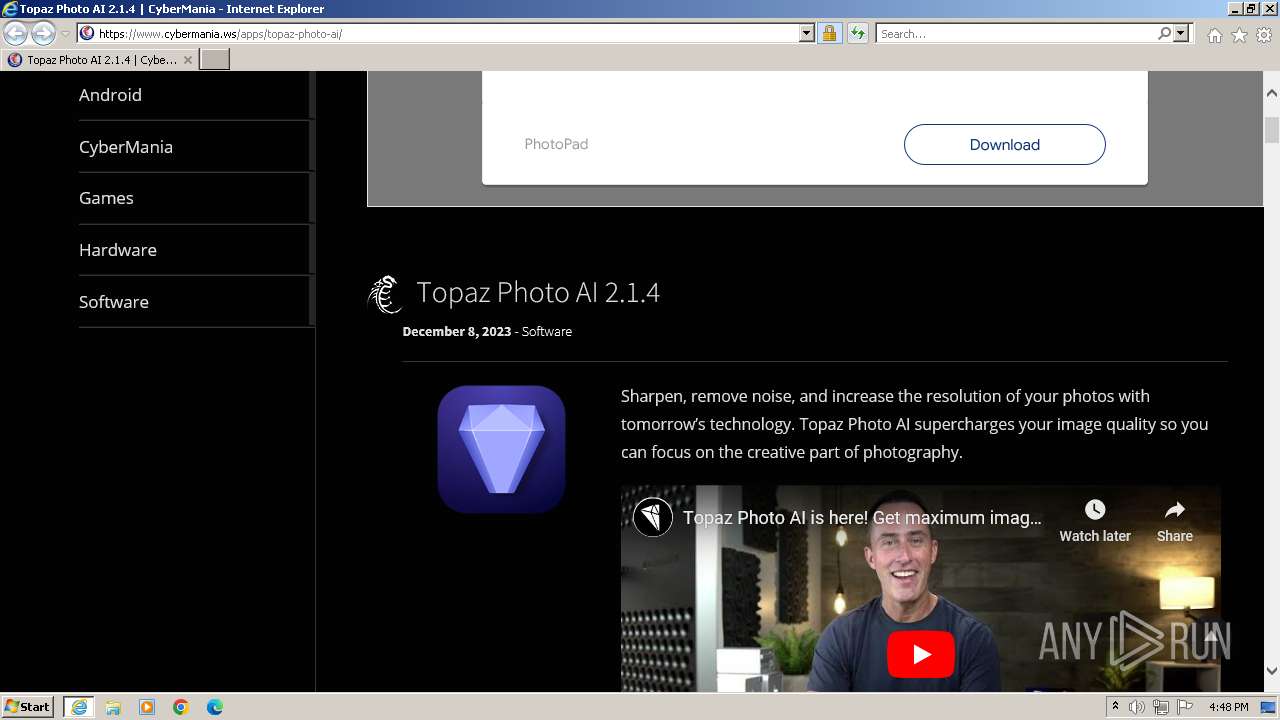Click the magnifier search icon
Image resolution: width=1280 pixels, height=720 pixels.
(x=1164, y=34)
